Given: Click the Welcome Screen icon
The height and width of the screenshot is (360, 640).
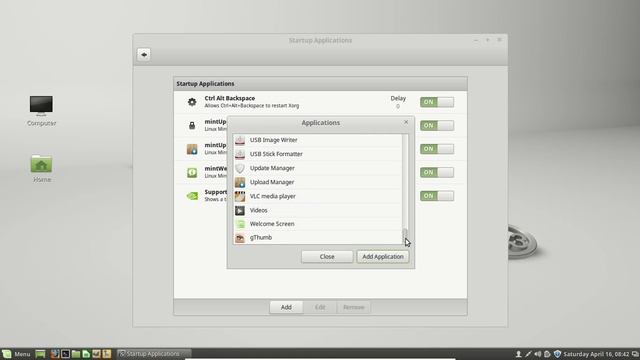Looking at the screenshot, I should point(240,224).
